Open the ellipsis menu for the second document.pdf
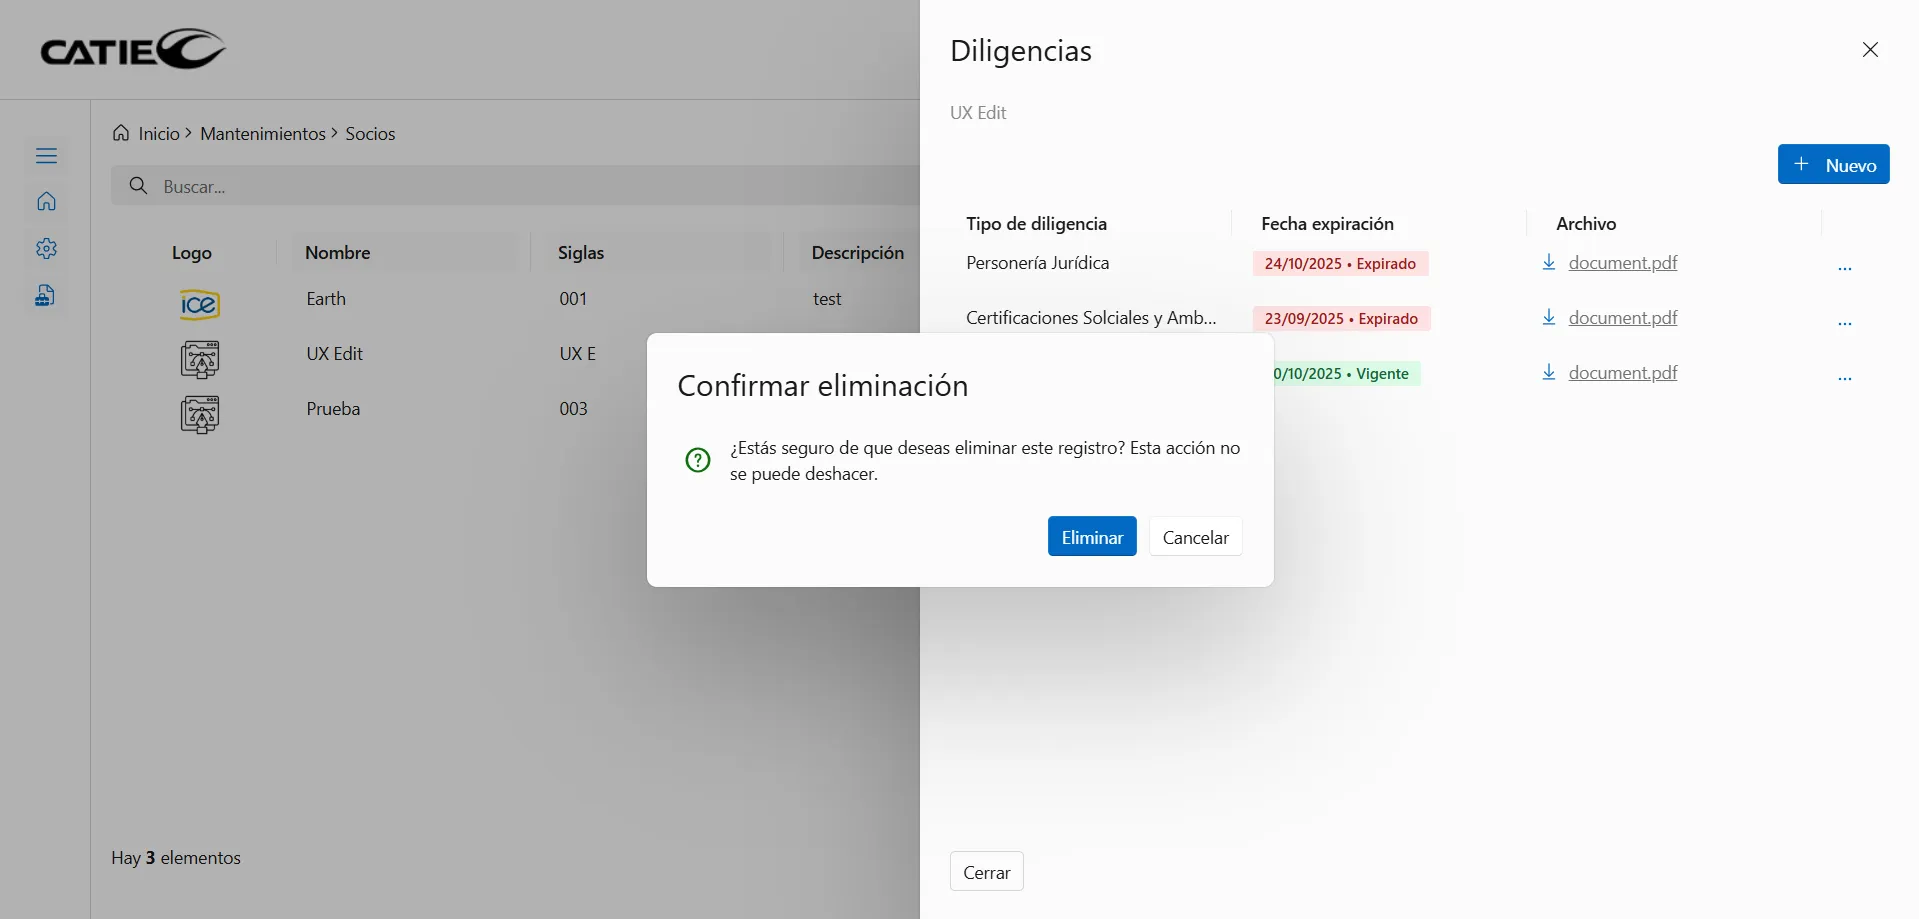Viewport: 1919px width, 919px height. pyautogui.click(x=1846, y=322)
